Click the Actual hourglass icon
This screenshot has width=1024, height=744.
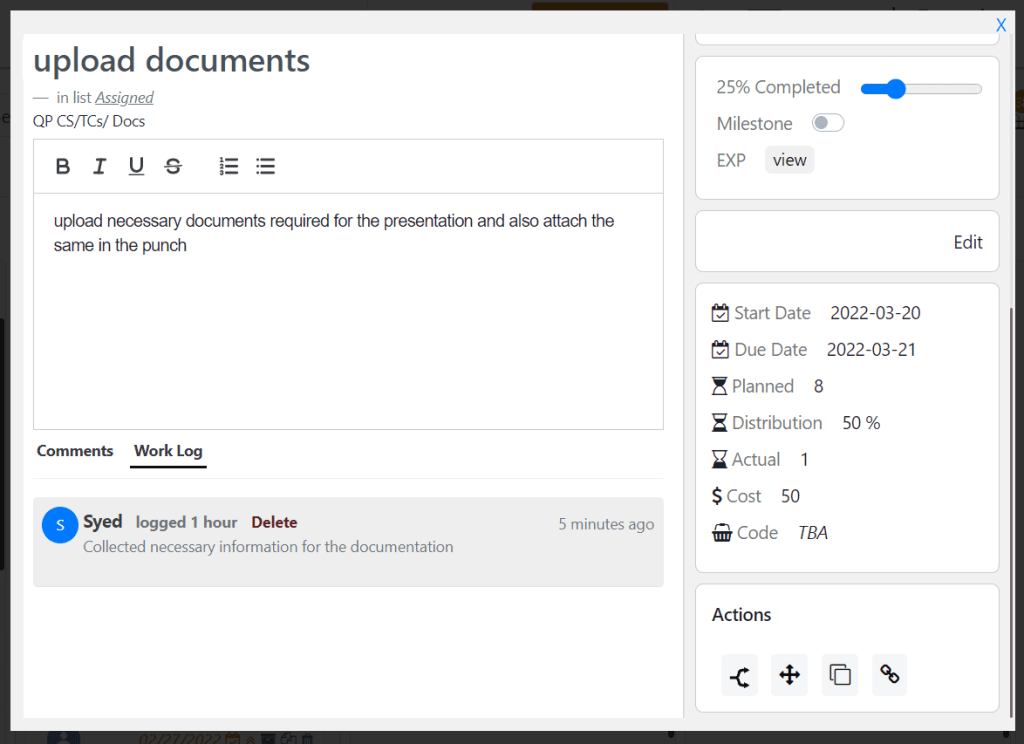[719, 459]
